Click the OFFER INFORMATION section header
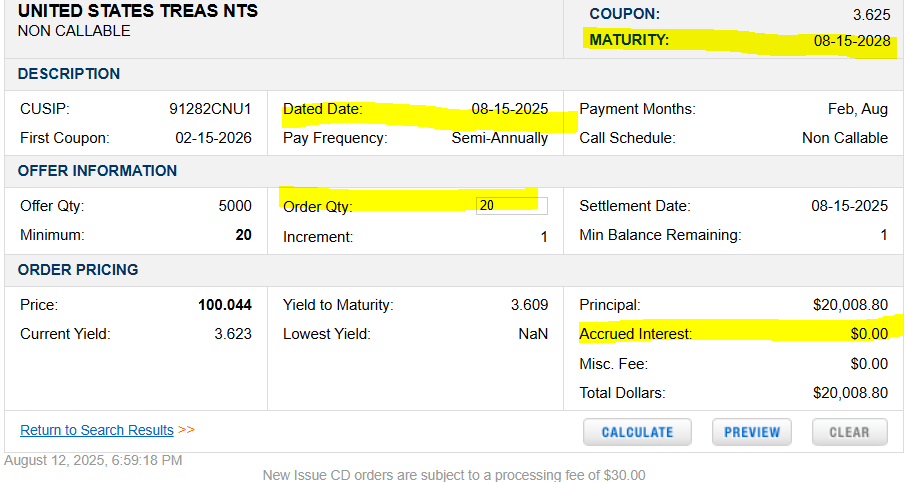This screenshot has width=906, height=482. click(98, 171)
